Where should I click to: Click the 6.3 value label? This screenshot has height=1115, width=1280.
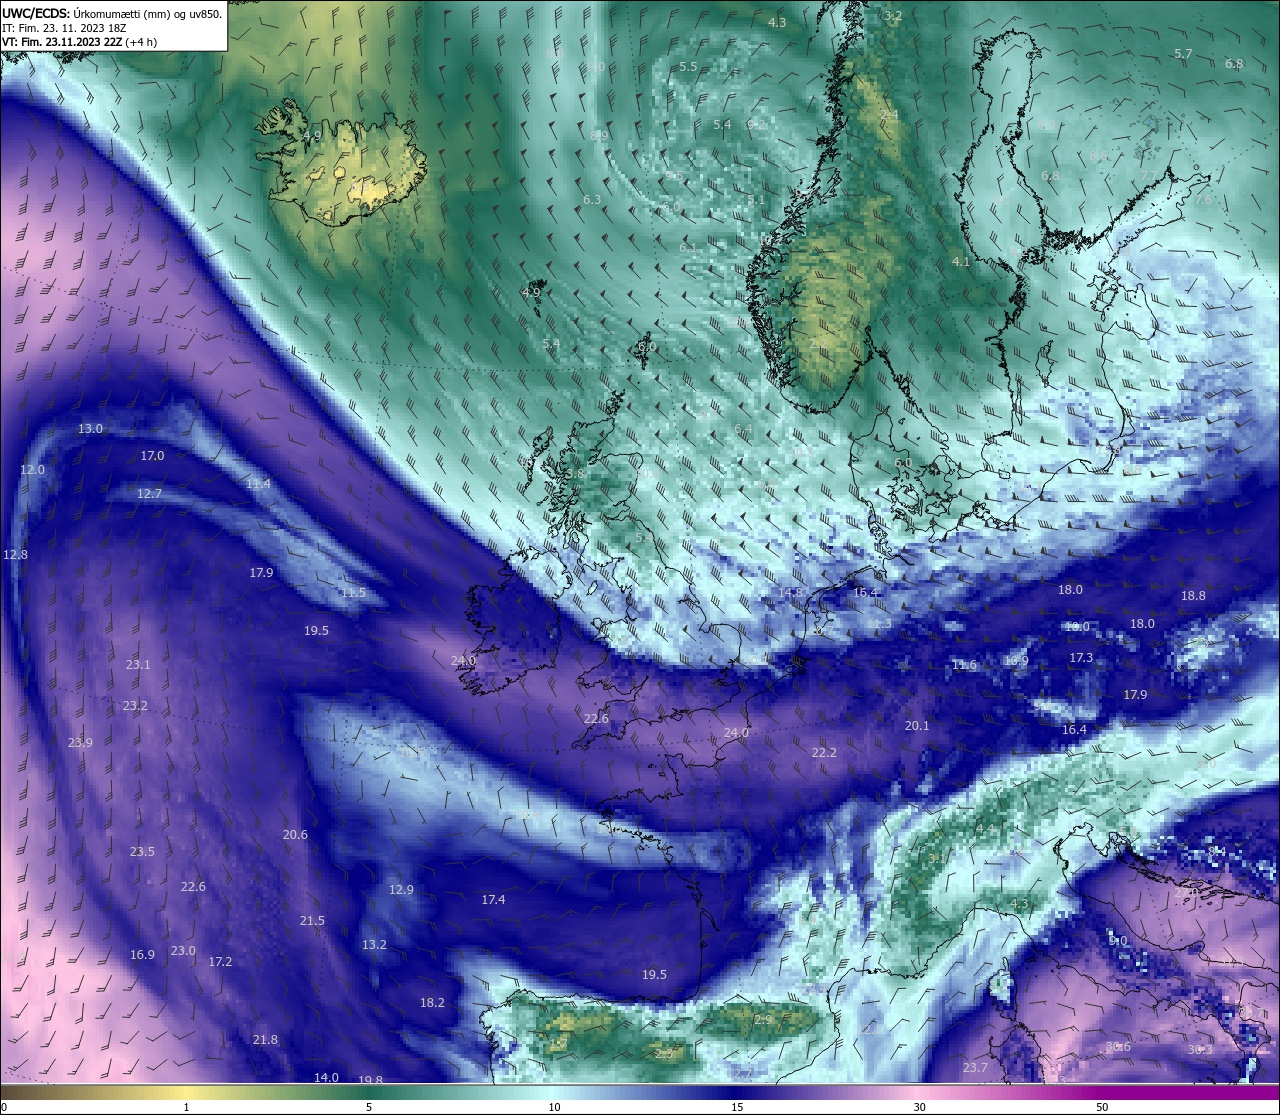tap(592, 200)
